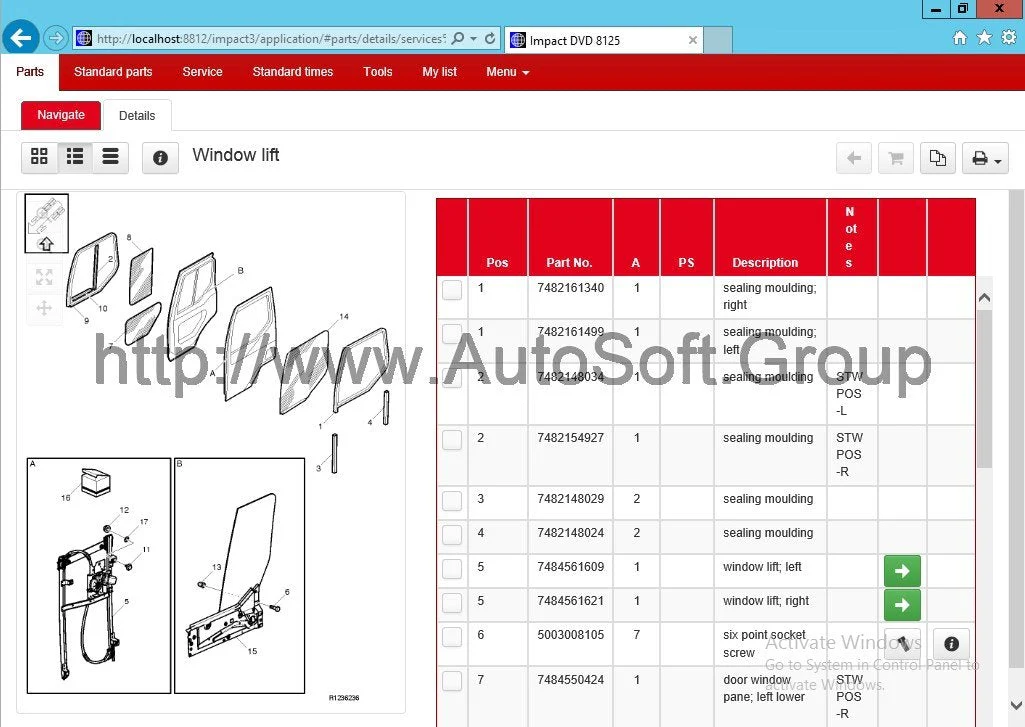
Task: Click the fullscreen expand icon on the diagram
Action: click(x=44, y=278)
